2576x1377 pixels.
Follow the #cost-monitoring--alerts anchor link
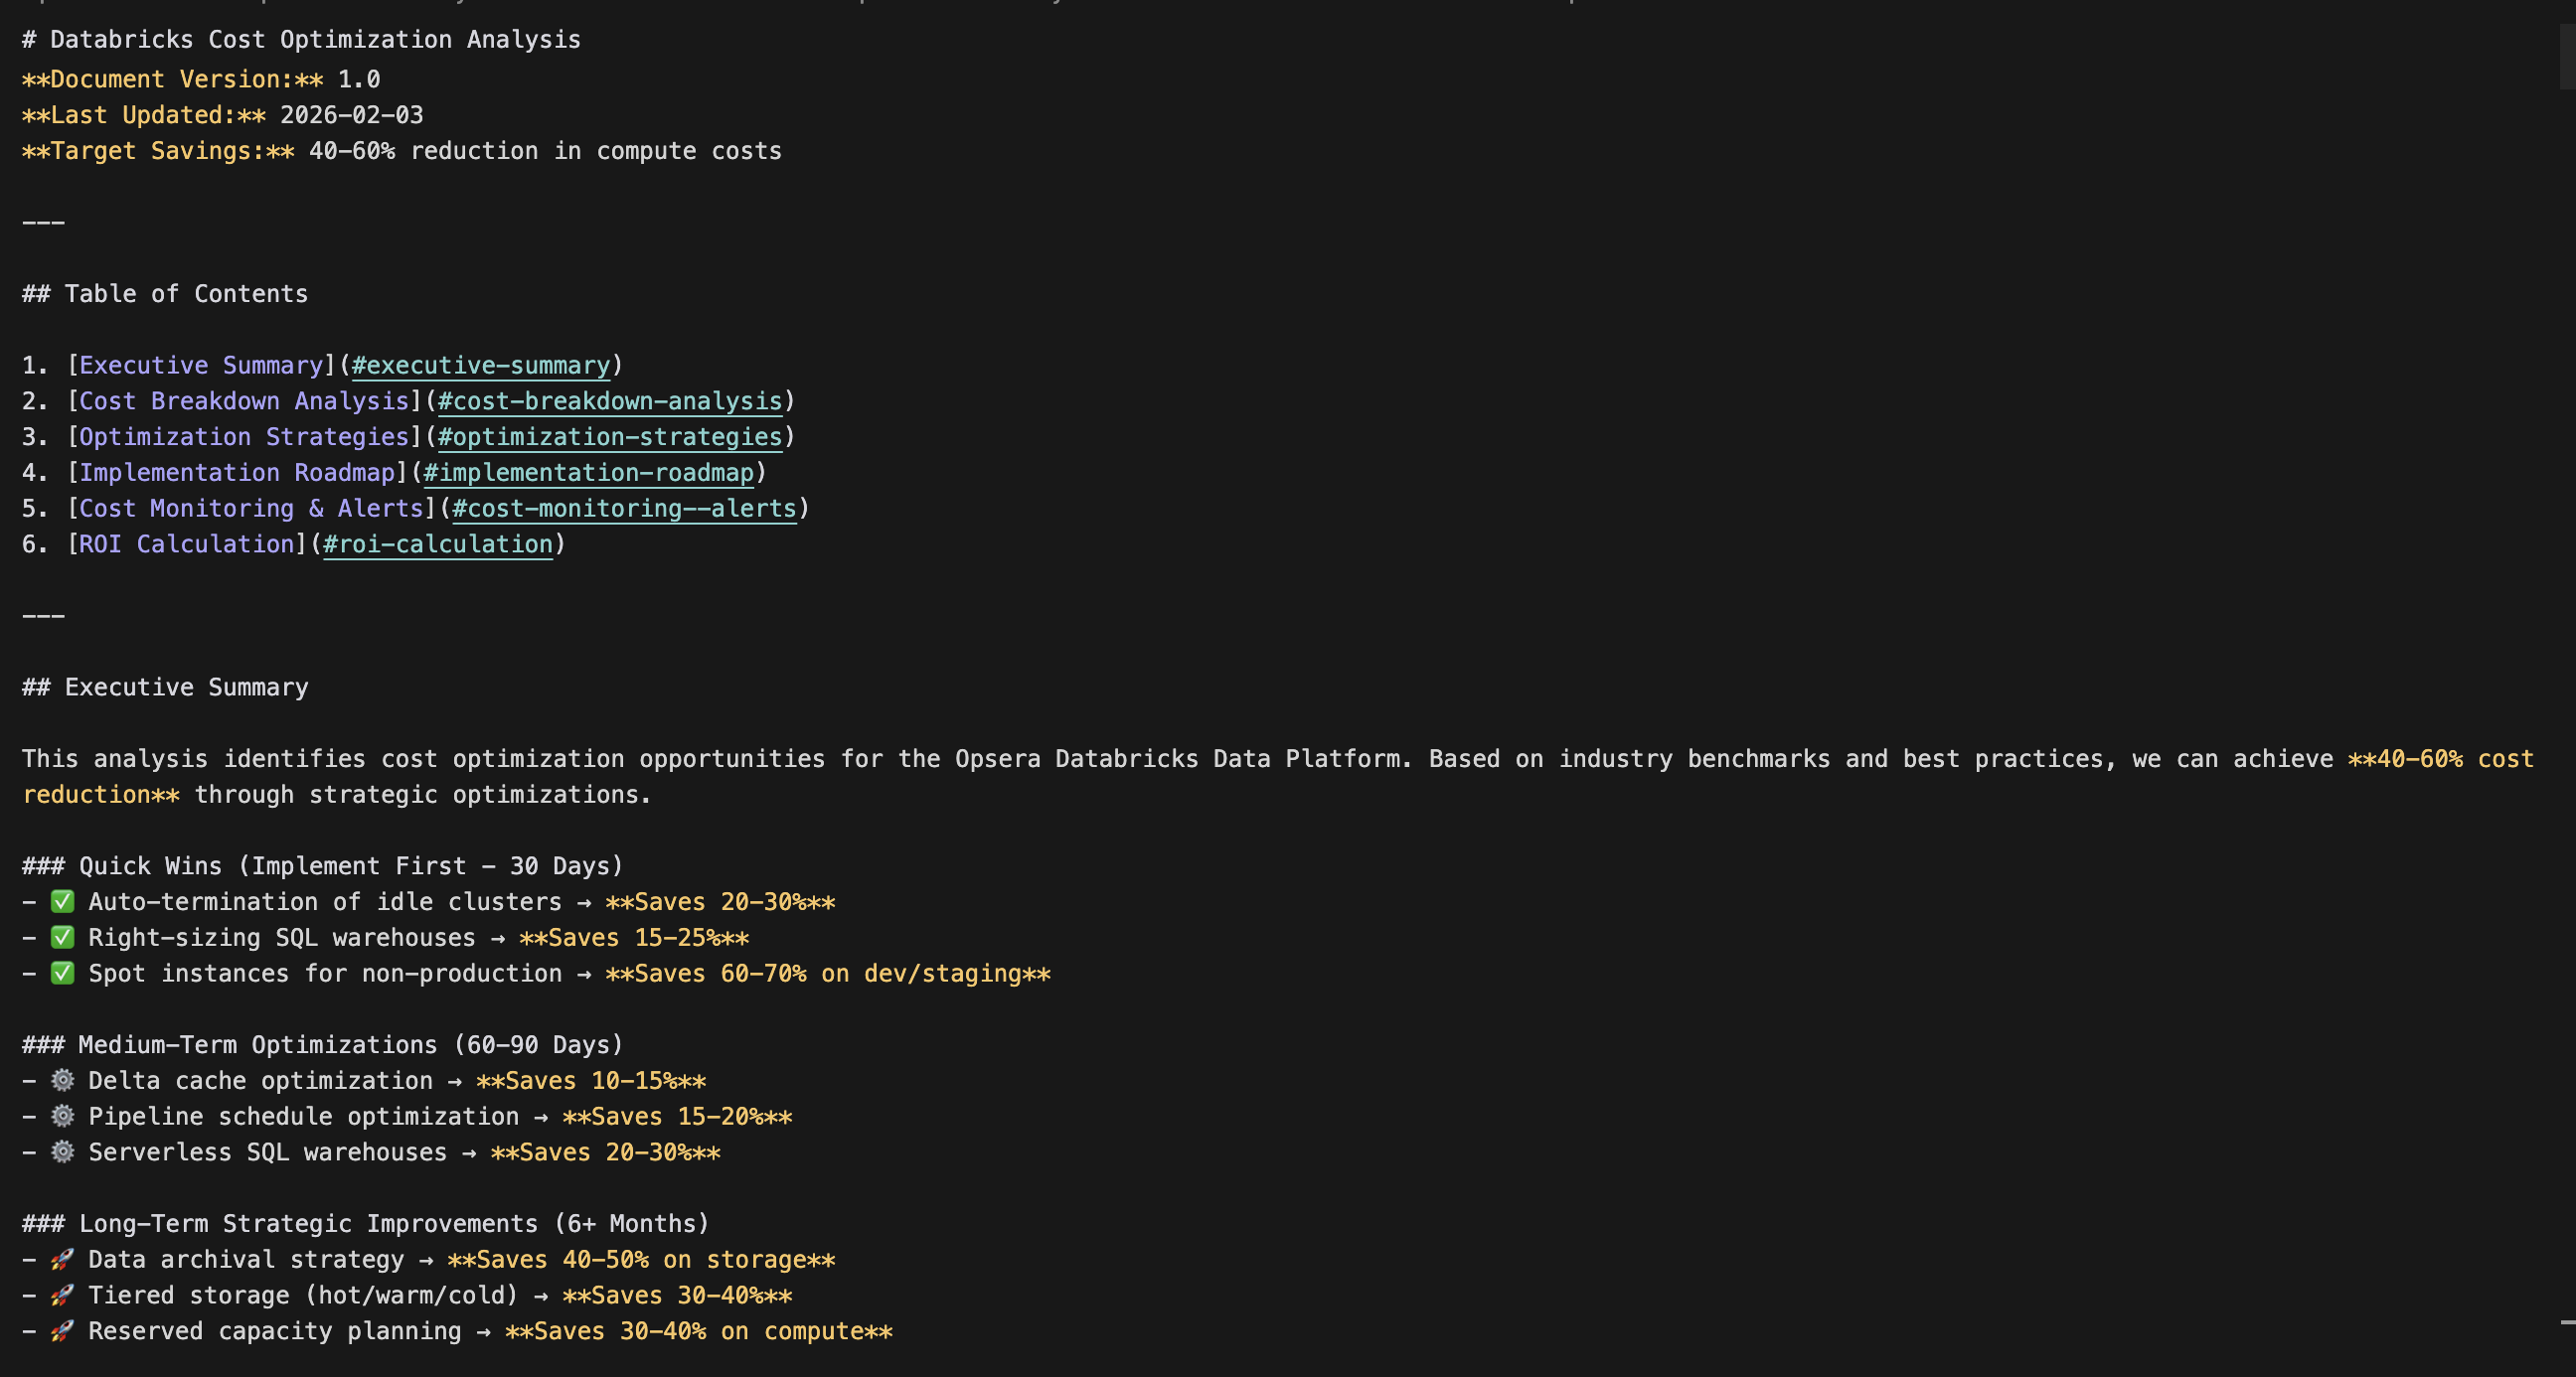point(624,509)
